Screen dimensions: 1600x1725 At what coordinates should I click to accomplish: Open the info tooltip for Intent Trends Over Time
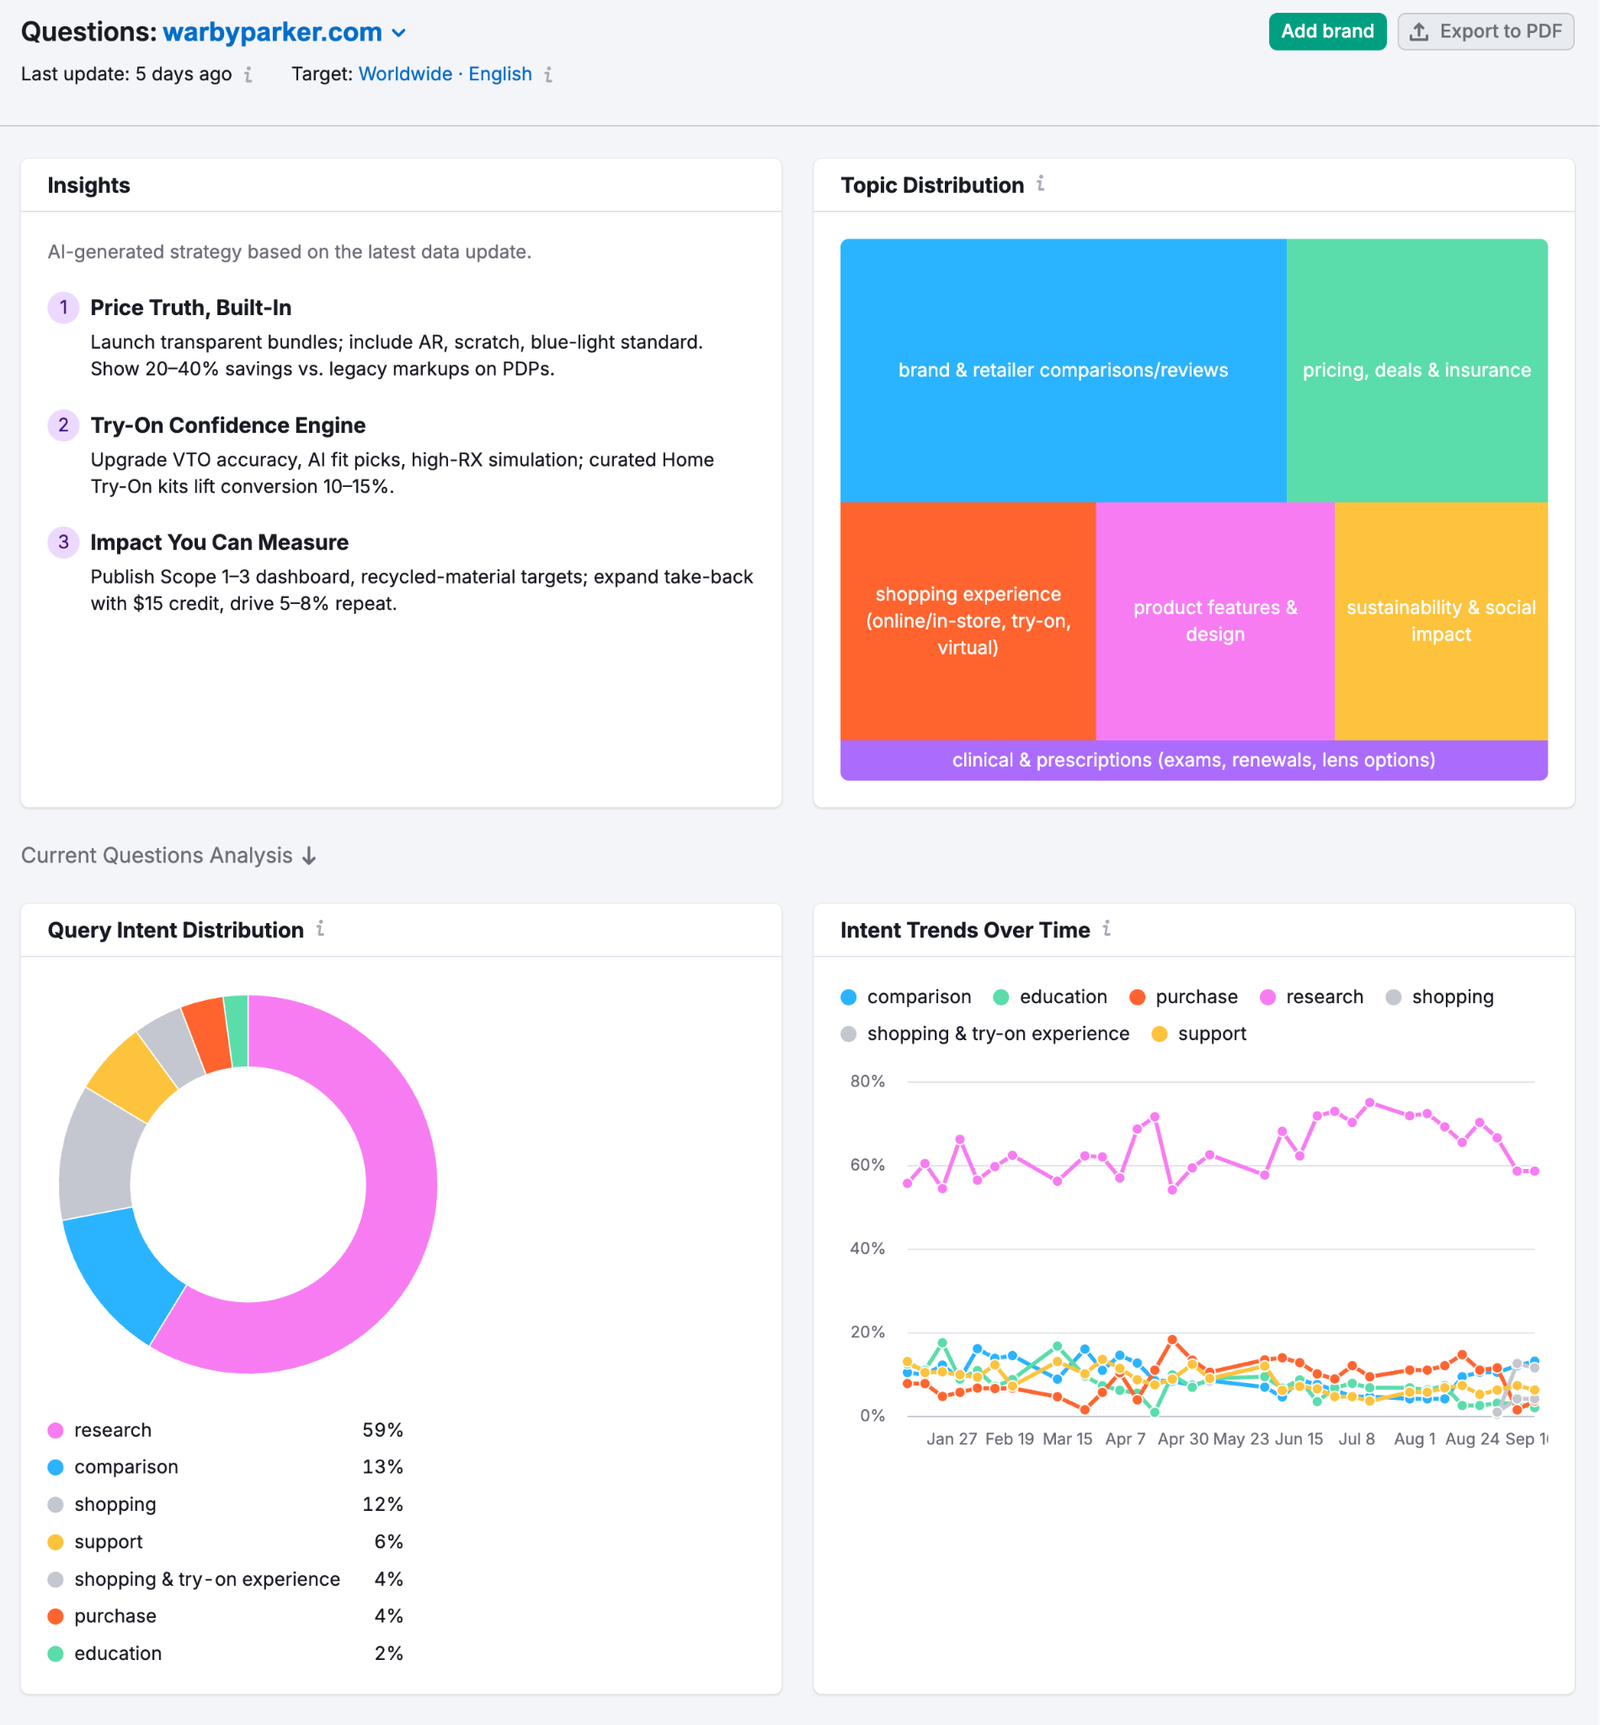[x=1107, y=929]
